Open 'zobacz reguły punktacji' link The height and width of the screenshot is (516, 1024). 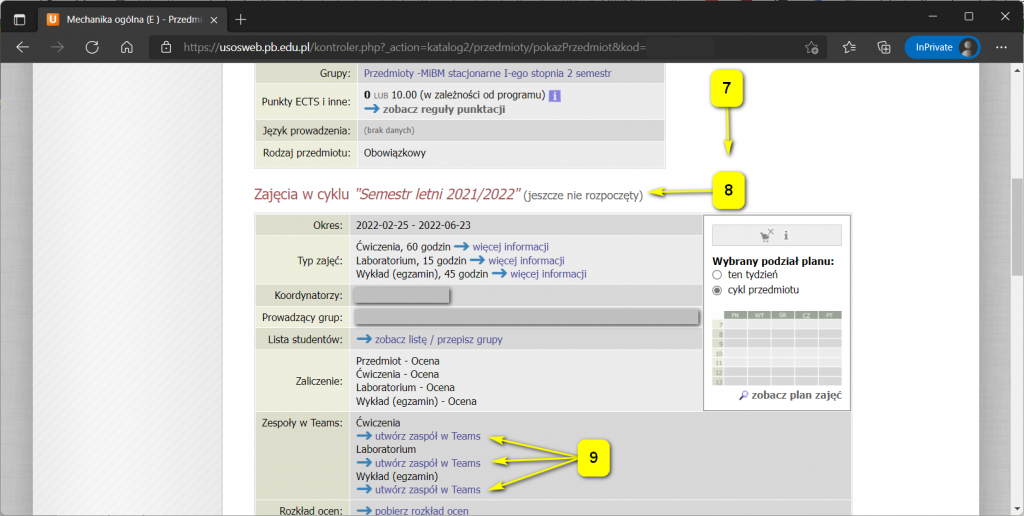pos(444,109)
